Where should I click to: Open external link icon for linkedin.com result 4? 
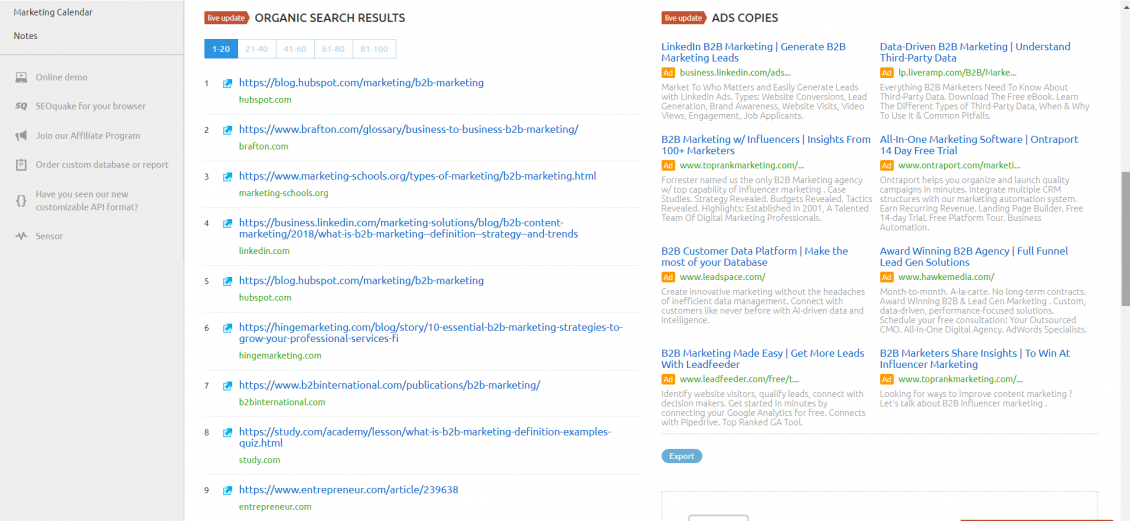pyautogui.click(x=227, y=223)
